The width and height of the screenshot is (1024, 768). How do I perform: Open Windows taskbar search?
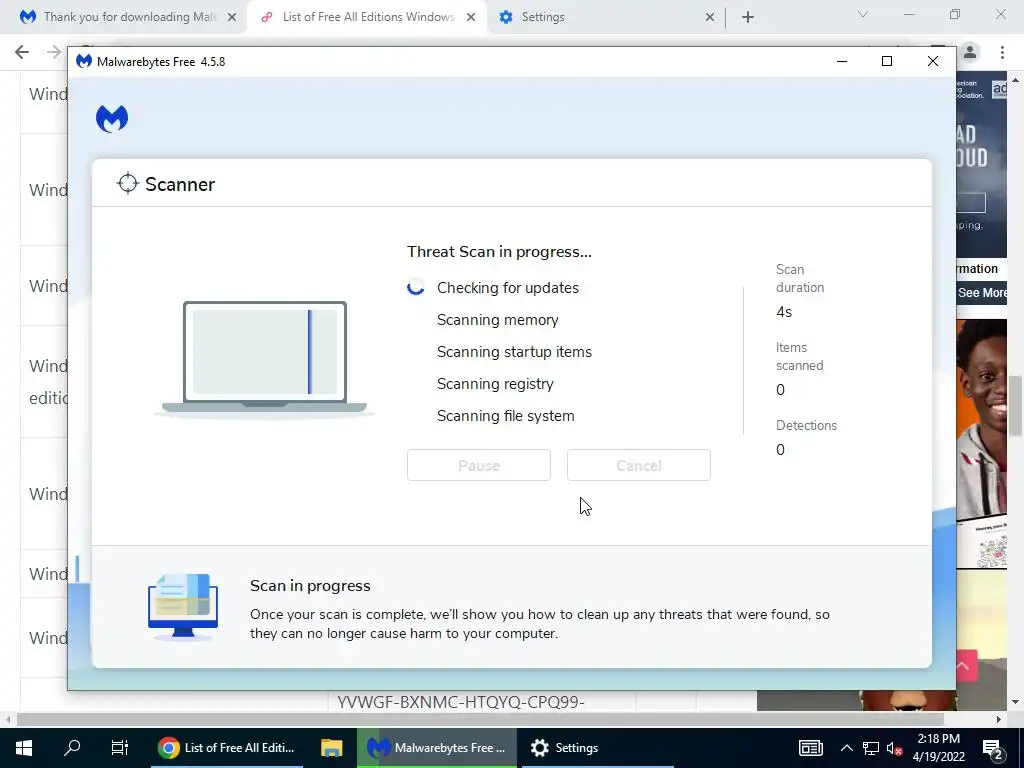pyautogui.click(x=72, y=748)
